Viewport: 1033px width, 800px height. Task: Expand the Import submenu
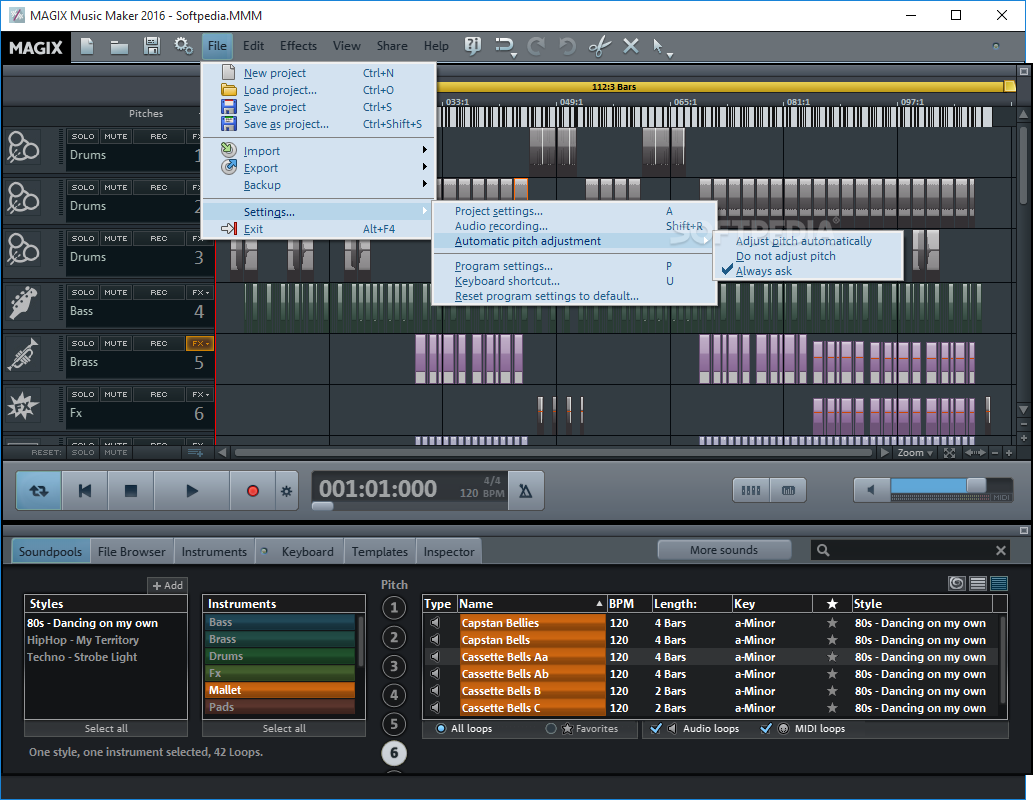(x=319, y=151)
